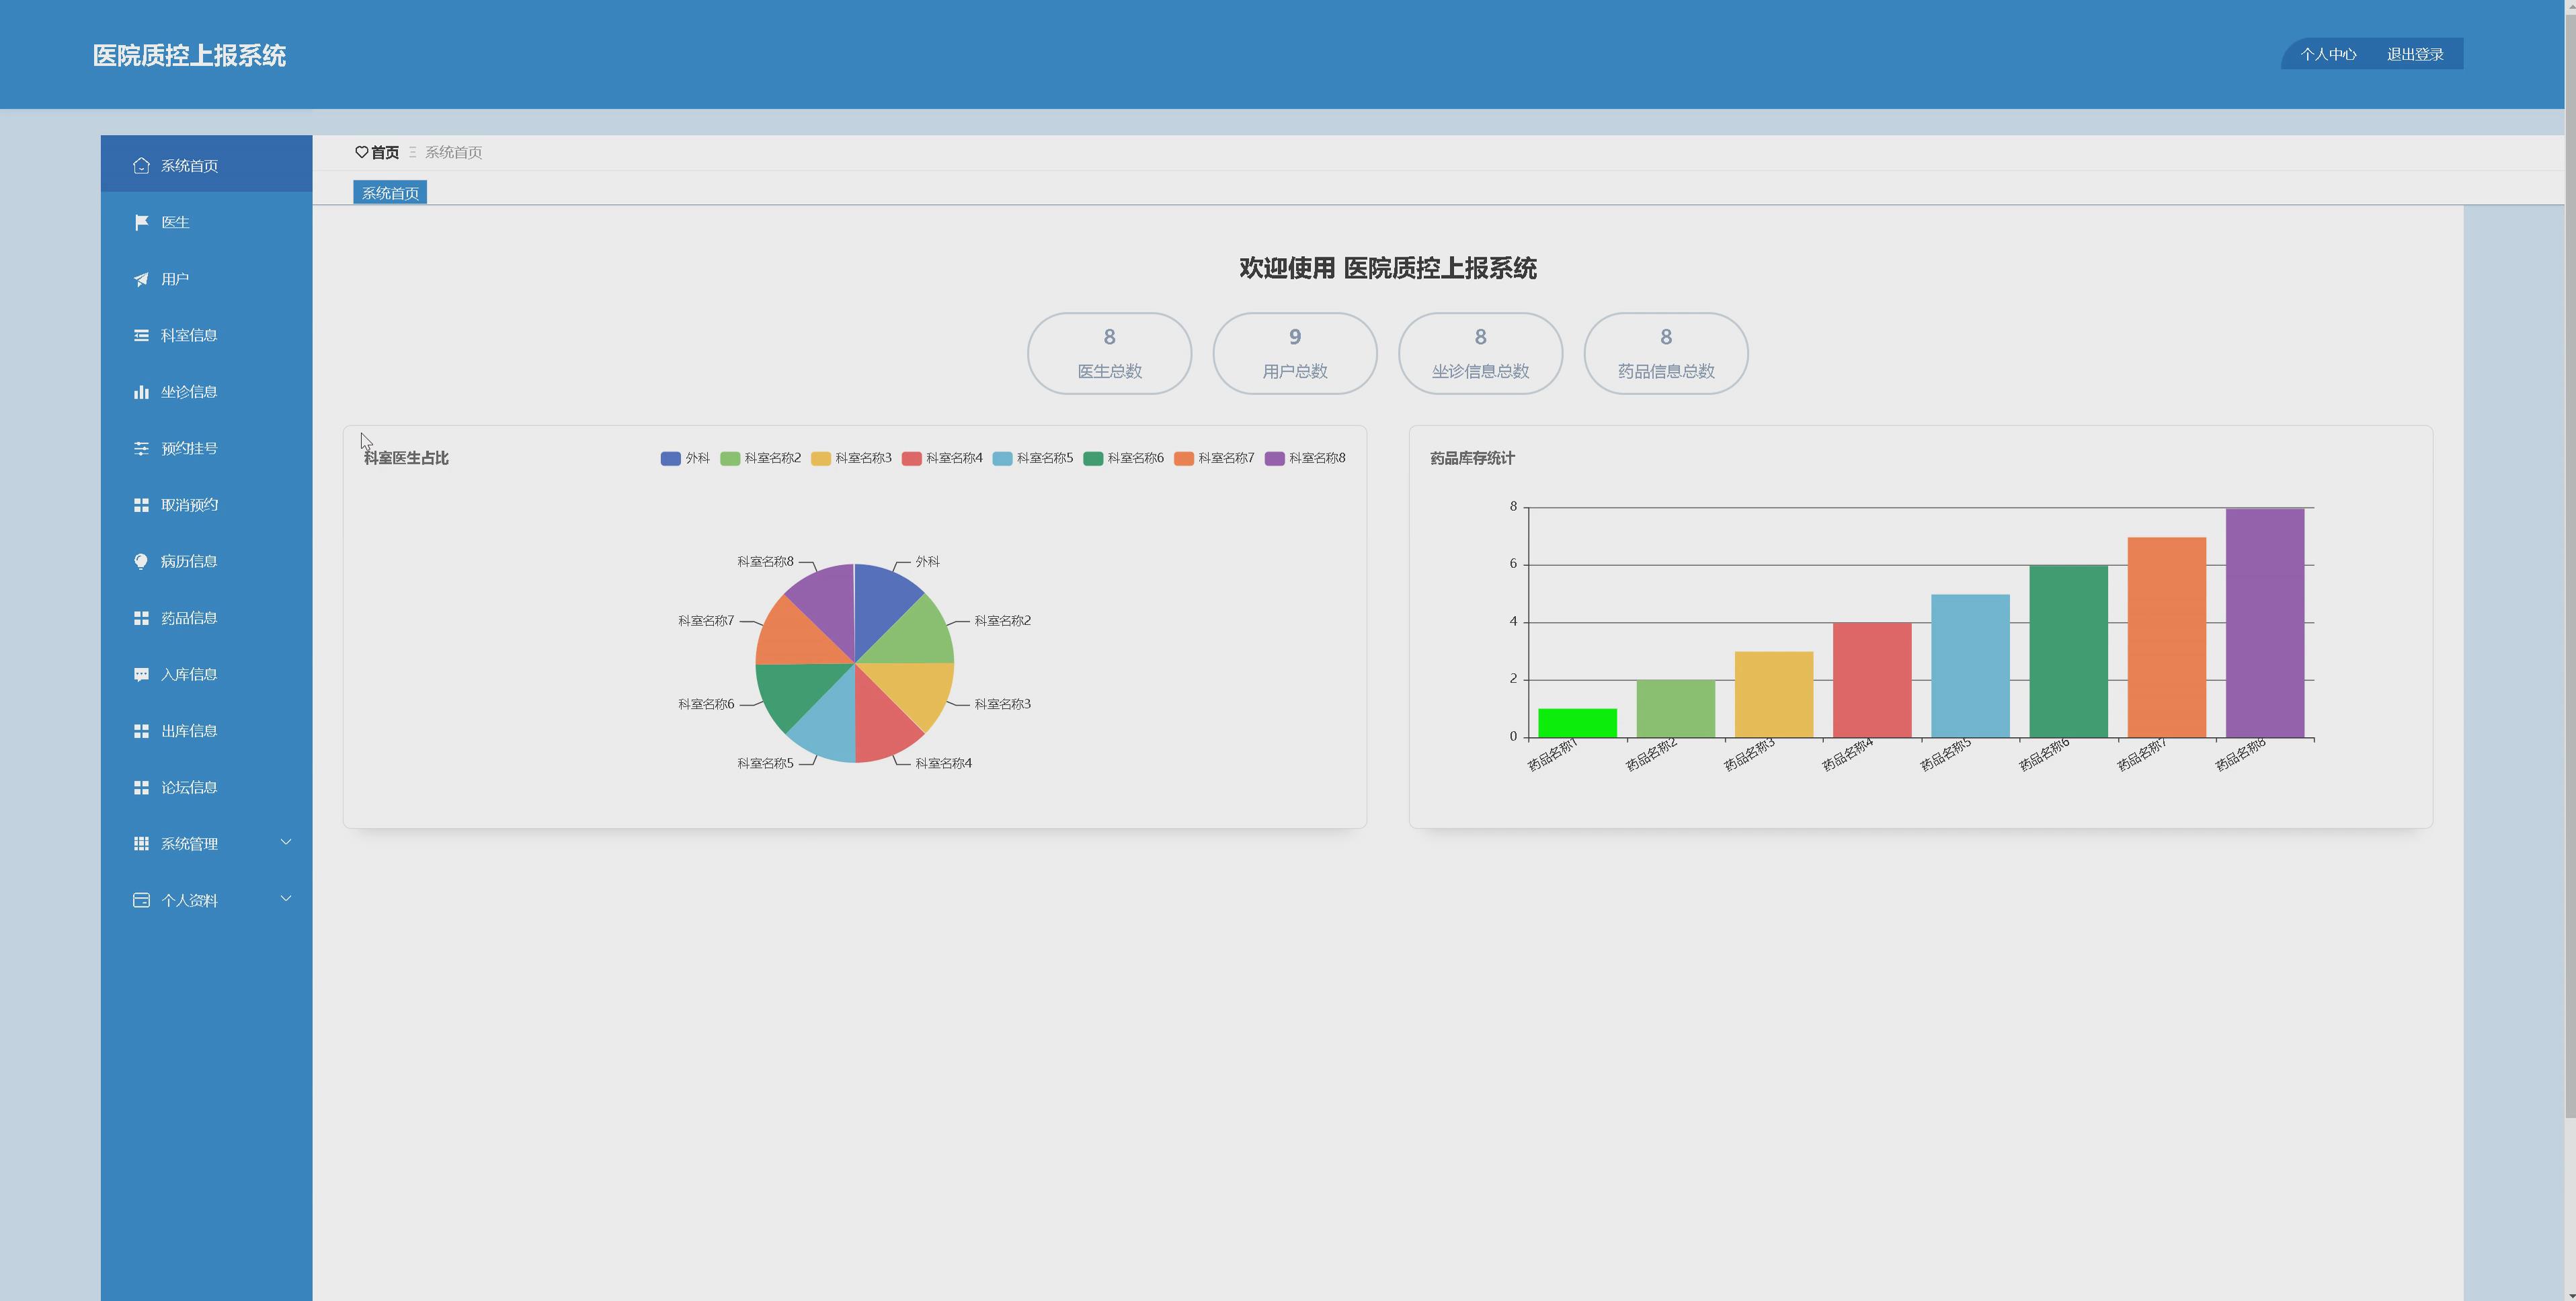The height and width of the screenshot is (1301, 2576).
Task: Click the paper plane icon for 用户
Action: (141, 279)
